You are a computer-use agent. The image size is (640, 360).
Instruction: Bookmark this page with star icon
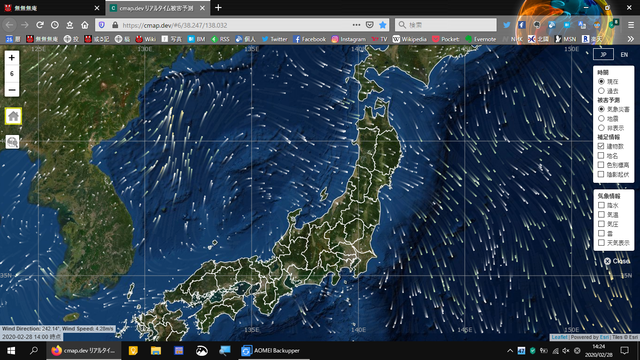[382, 25]
